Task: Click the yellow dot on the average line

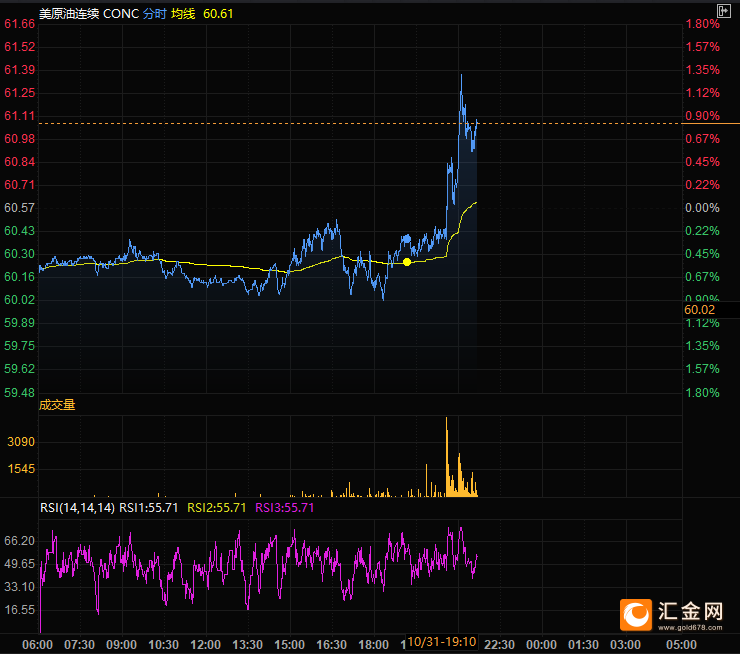Action: click(407, 262)
